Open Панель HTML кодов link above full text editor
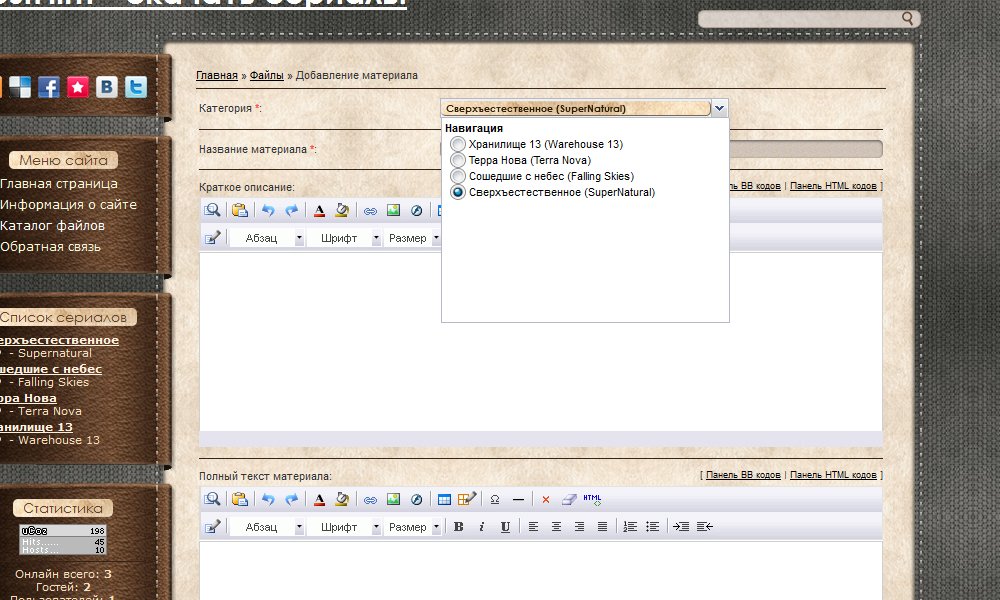Viewport: 1000px width, 600px height. coord(833,475)
